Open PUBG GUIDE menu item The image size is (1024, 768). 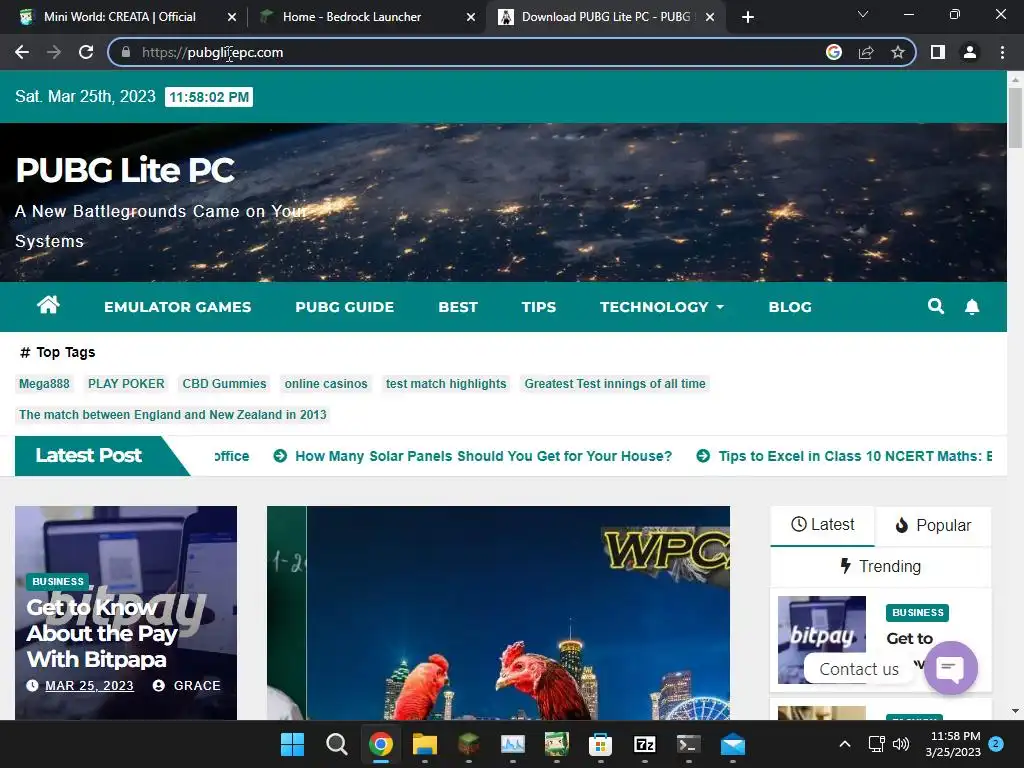tap(345, 307)
